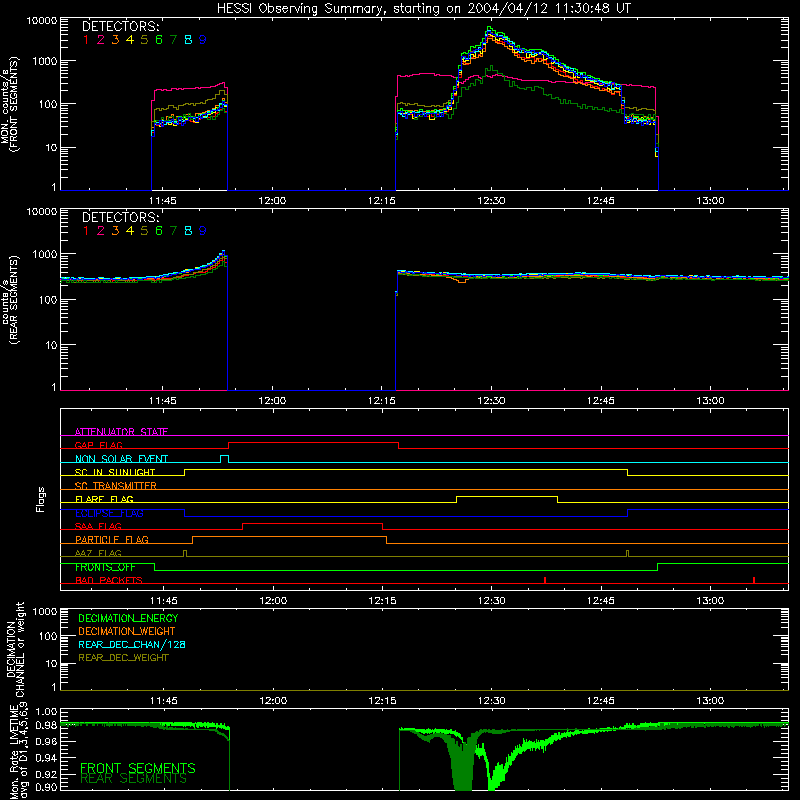
Task: Click the 0.98 y-axis label of livetime plot
Action: [x=46, y=725]
